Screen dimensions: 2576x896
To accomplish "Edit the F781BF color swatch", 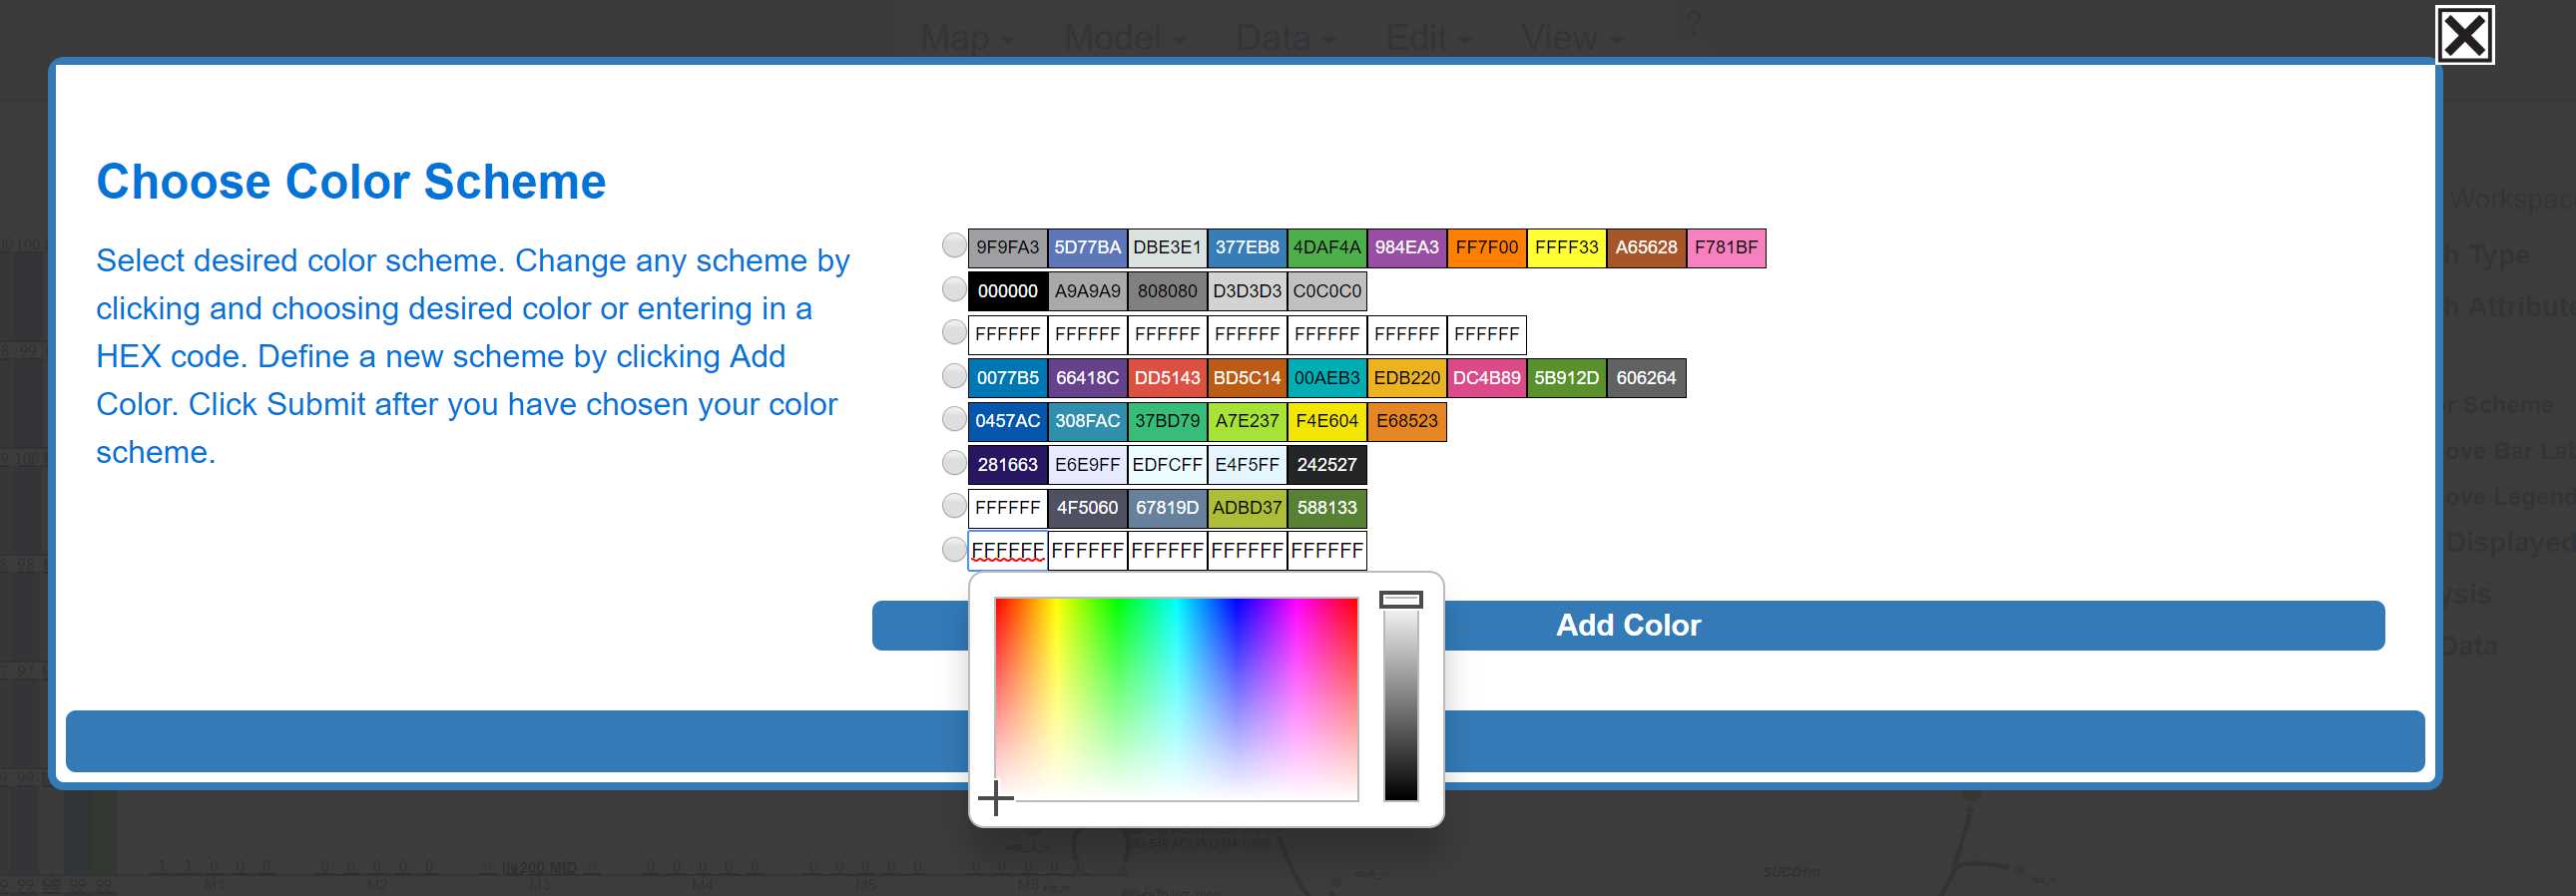I will (x=1726, y=248).
